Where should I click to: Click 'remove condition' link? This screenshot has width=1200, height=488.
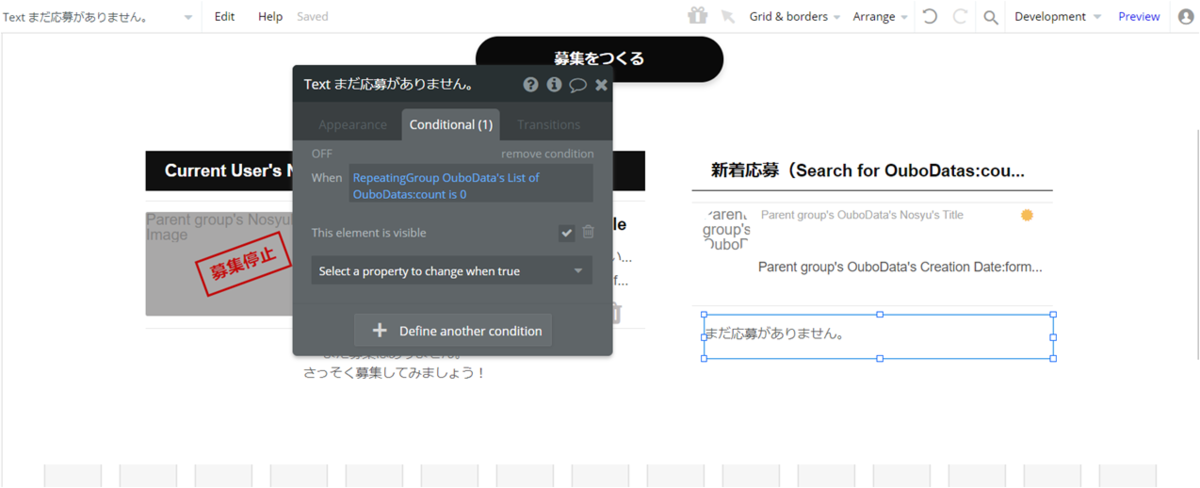(x=547, y=154)
